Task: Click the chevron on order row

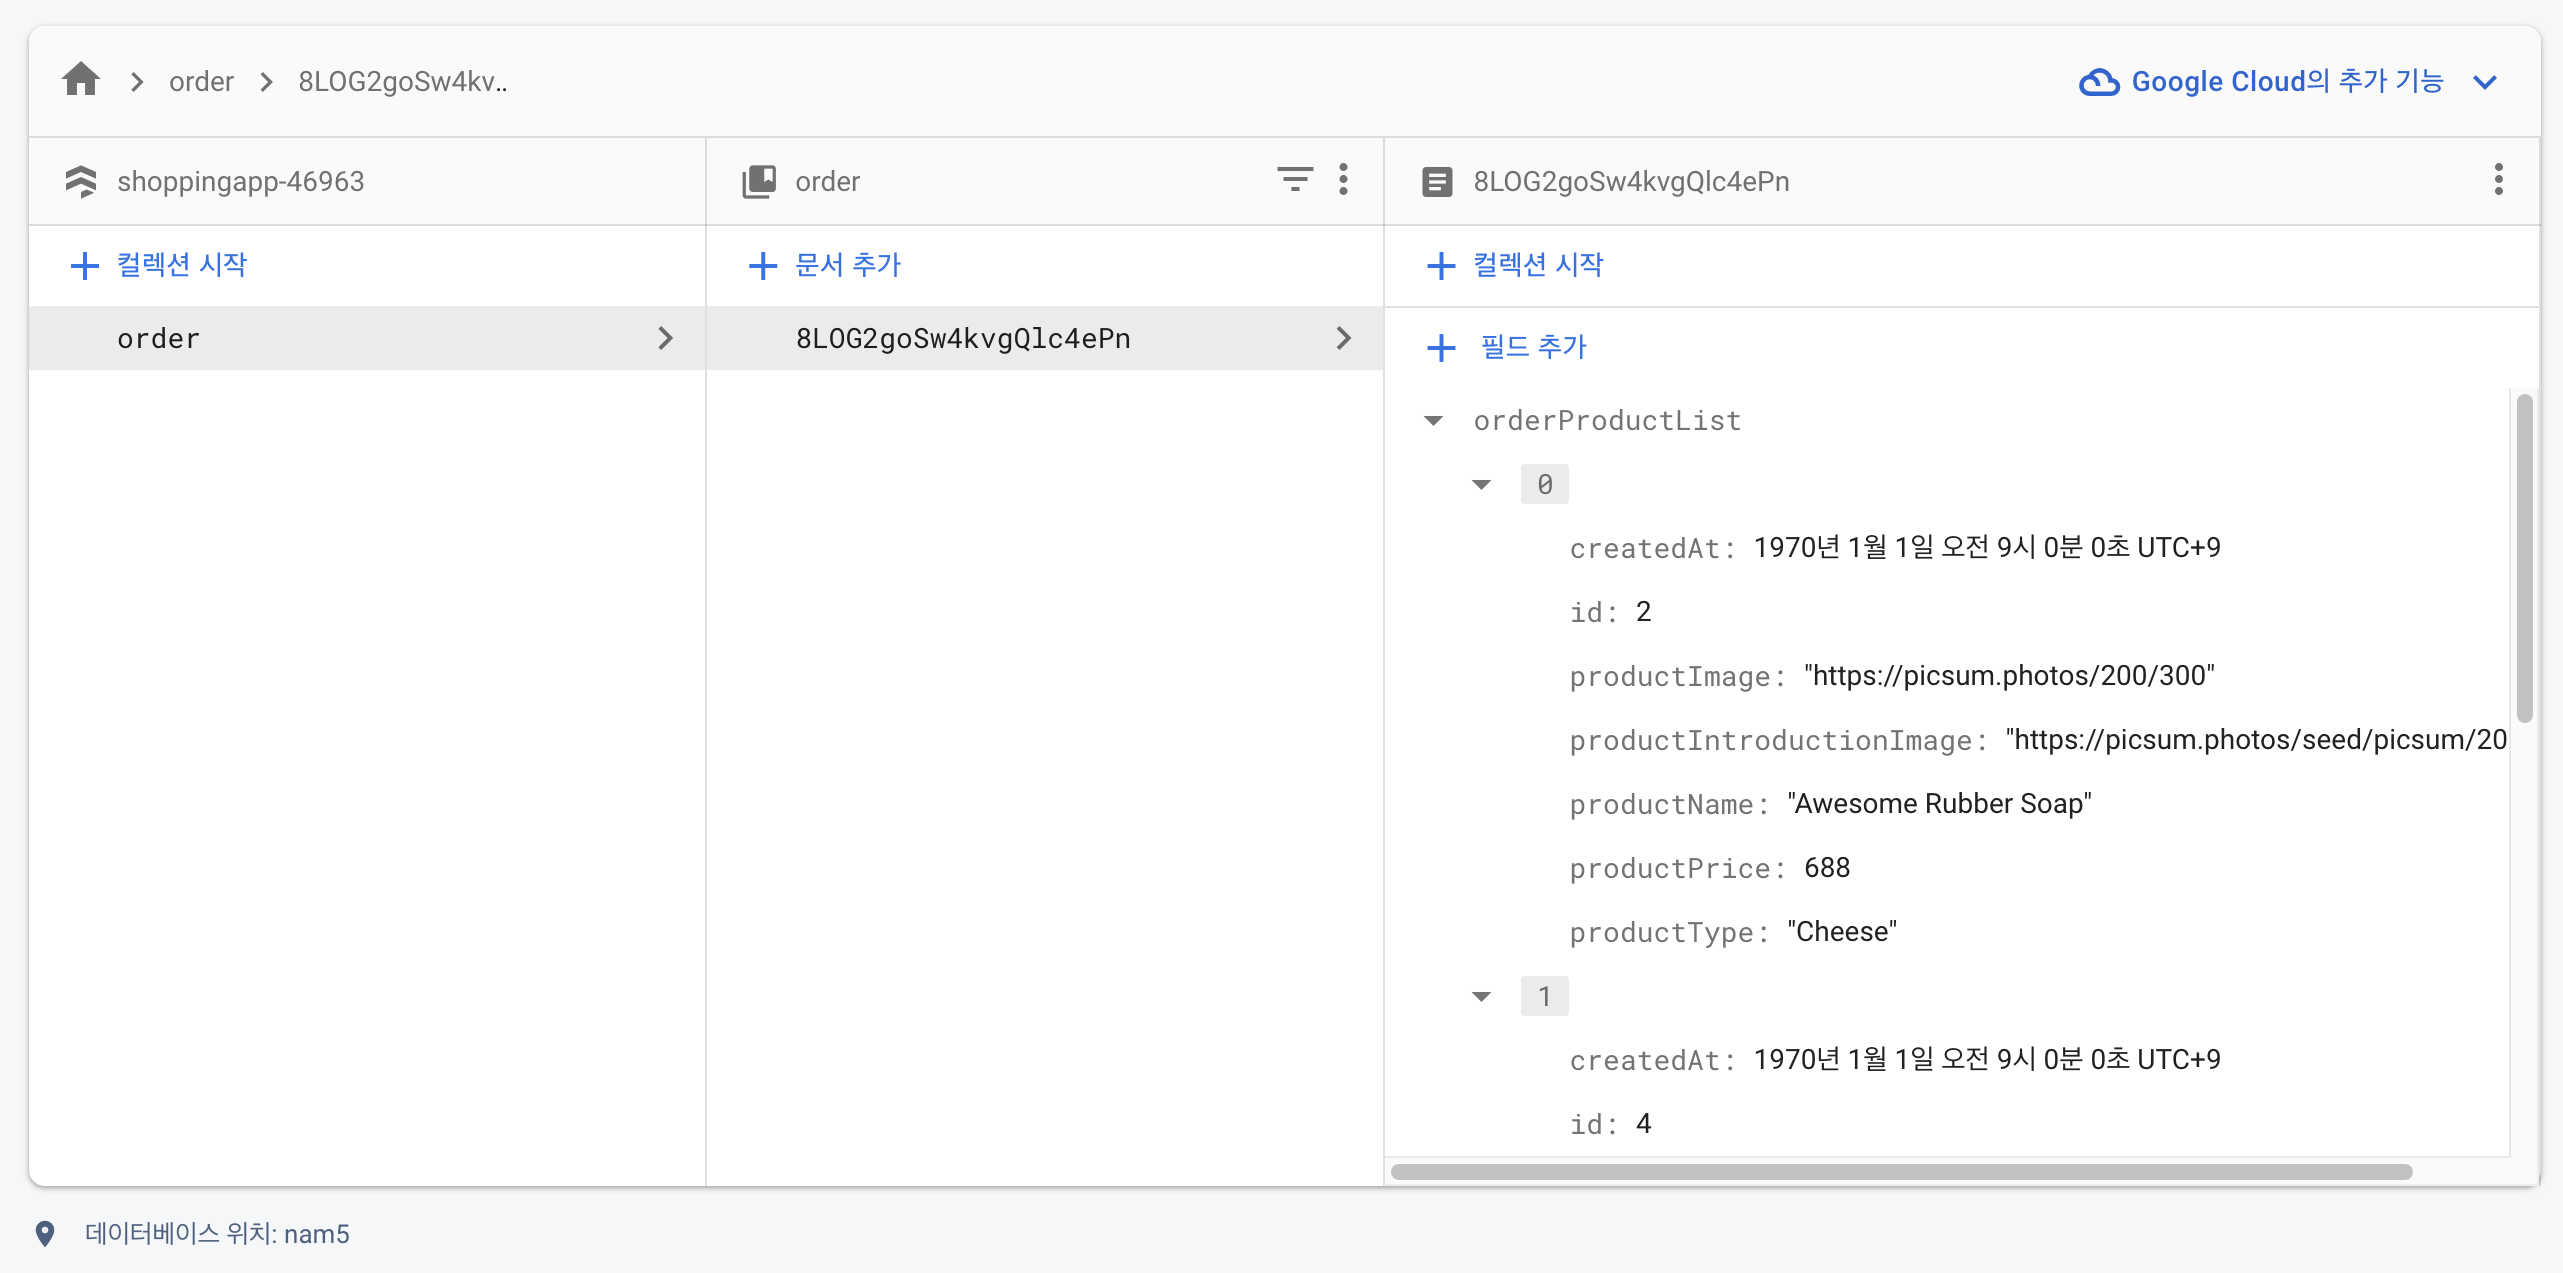Action: point(665,338)
